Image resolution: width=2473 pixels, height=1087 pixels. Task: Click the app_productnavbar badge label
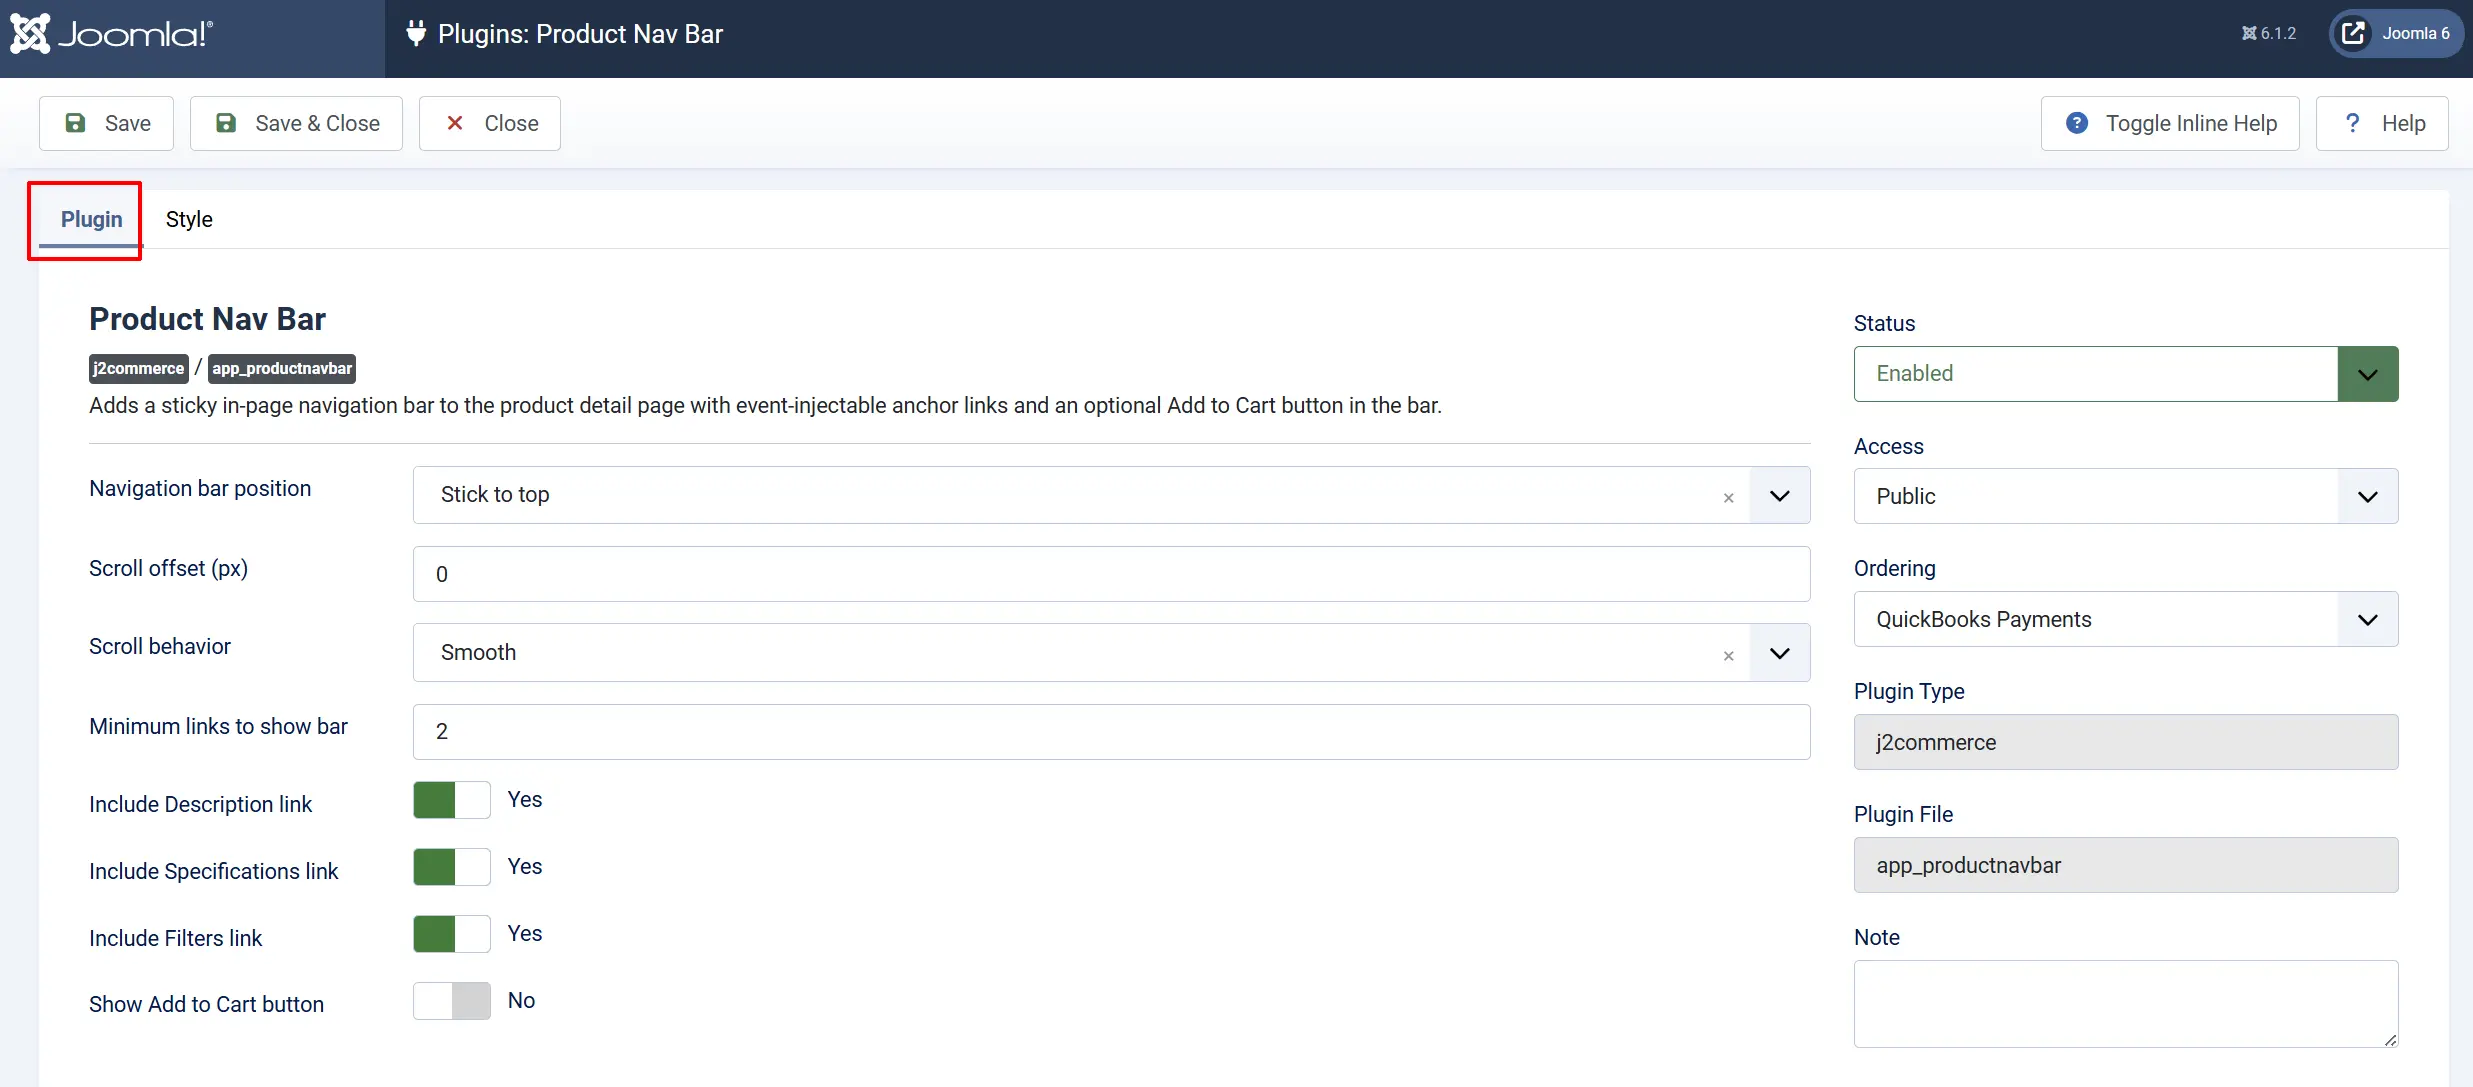[282, 368]
